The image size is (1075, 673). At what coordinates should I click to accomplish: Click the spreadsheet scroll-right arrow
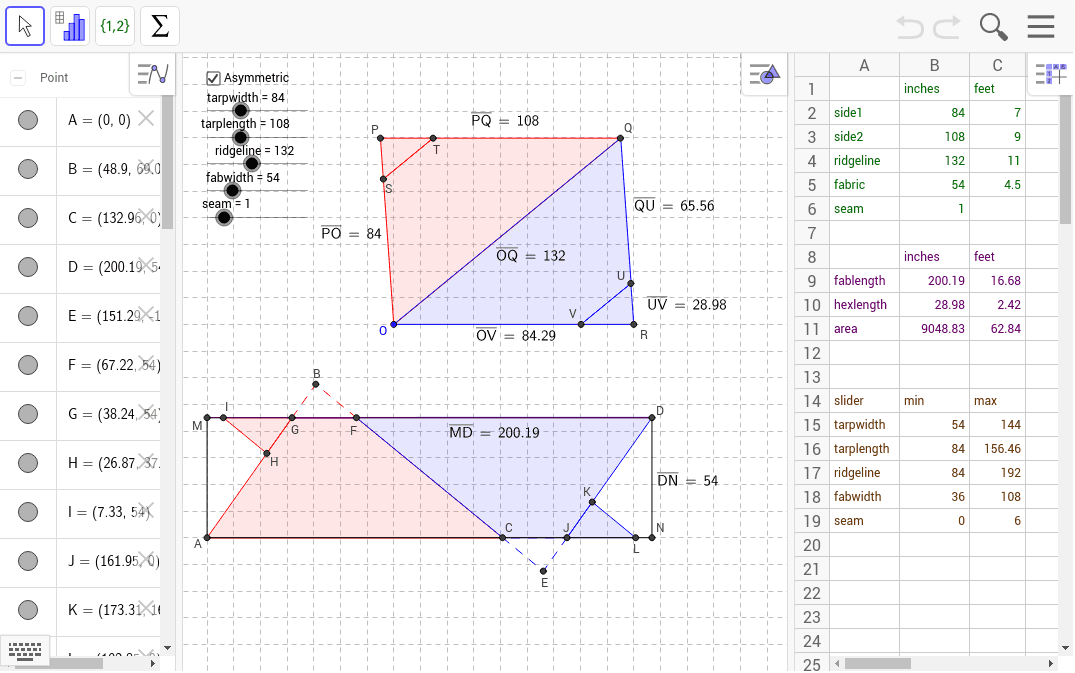(1050, 663)
